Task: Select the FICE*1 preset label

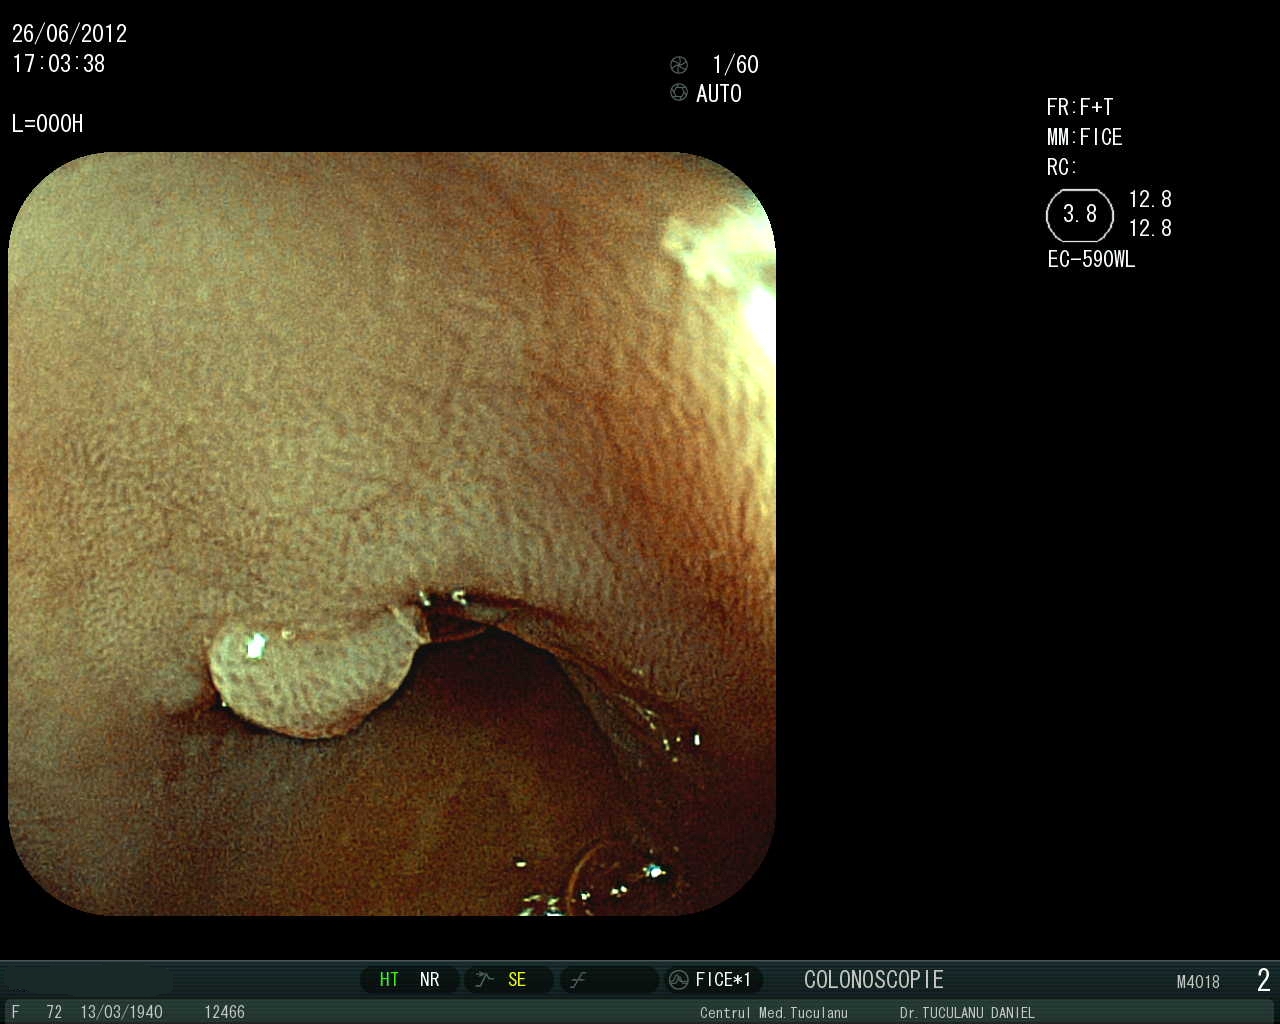Action: (723, 980)
